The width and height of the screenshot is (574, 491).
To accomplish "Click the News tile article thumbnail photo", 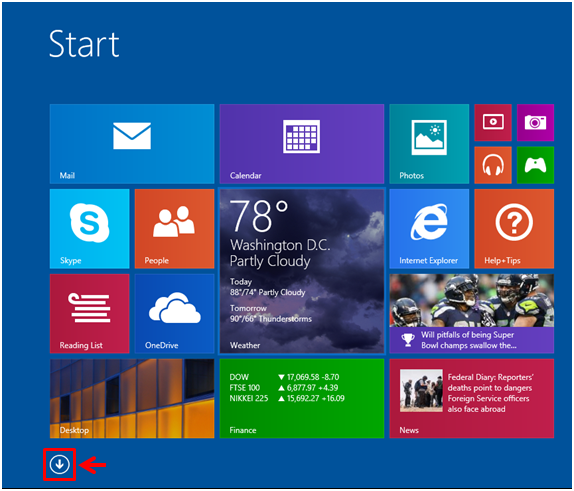I will click(421, 391).
